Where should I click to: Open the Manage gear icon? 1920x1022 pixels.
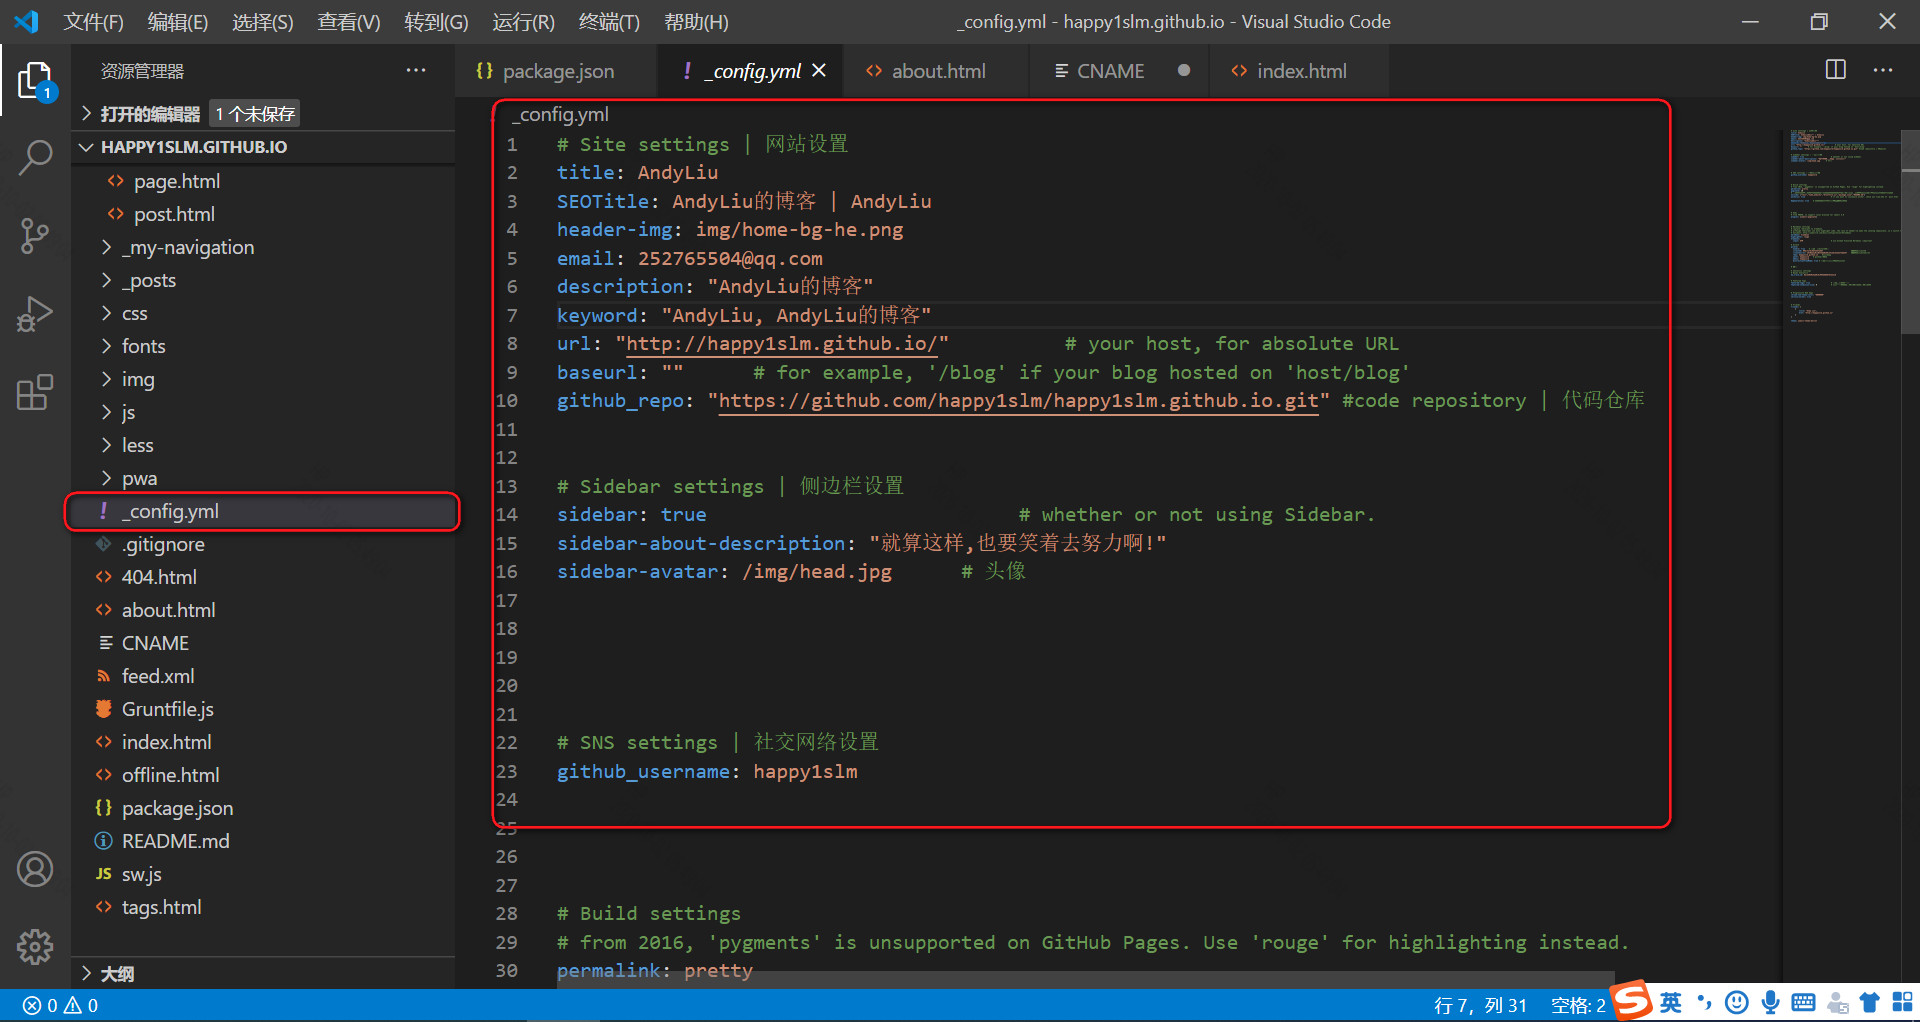pos(35,946)
